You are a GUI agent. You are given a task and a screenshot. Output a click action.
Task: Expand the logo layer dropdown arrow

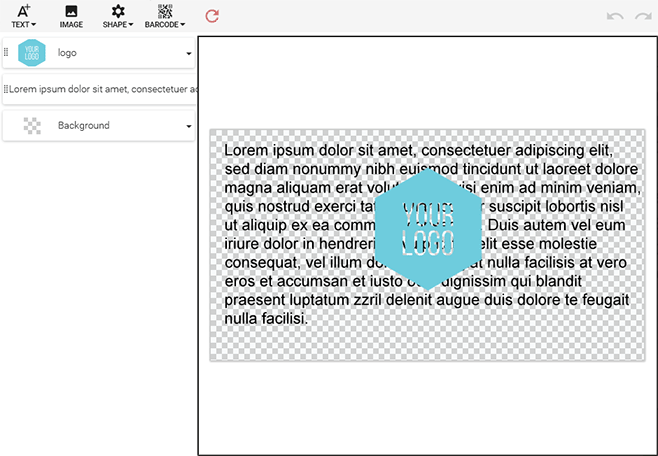(189, 54)
